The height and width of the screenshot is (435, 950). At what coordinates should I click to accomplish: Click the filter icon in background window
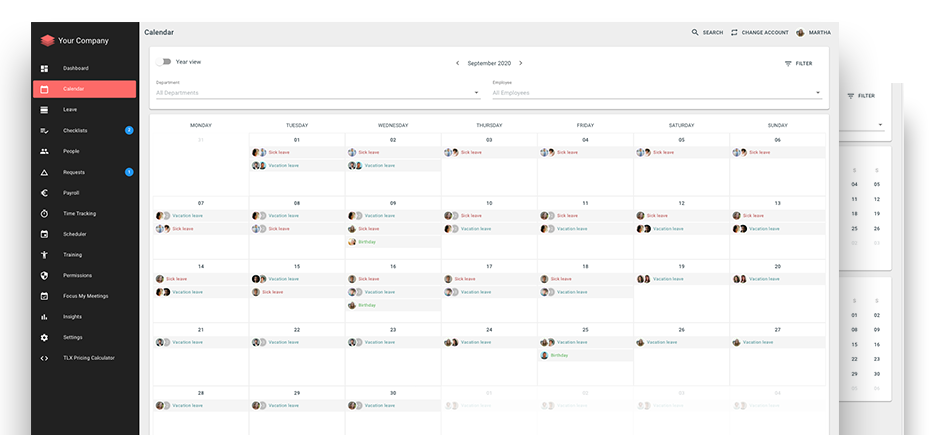(x=851, y=96)
